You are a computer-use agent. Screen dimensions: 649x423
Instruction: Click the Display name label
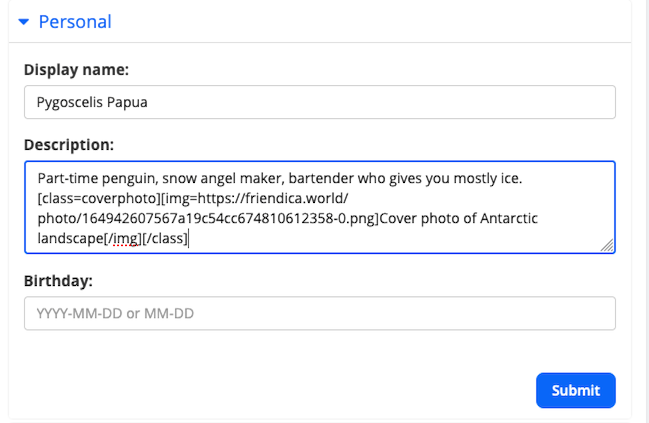(x=76, y=70)
